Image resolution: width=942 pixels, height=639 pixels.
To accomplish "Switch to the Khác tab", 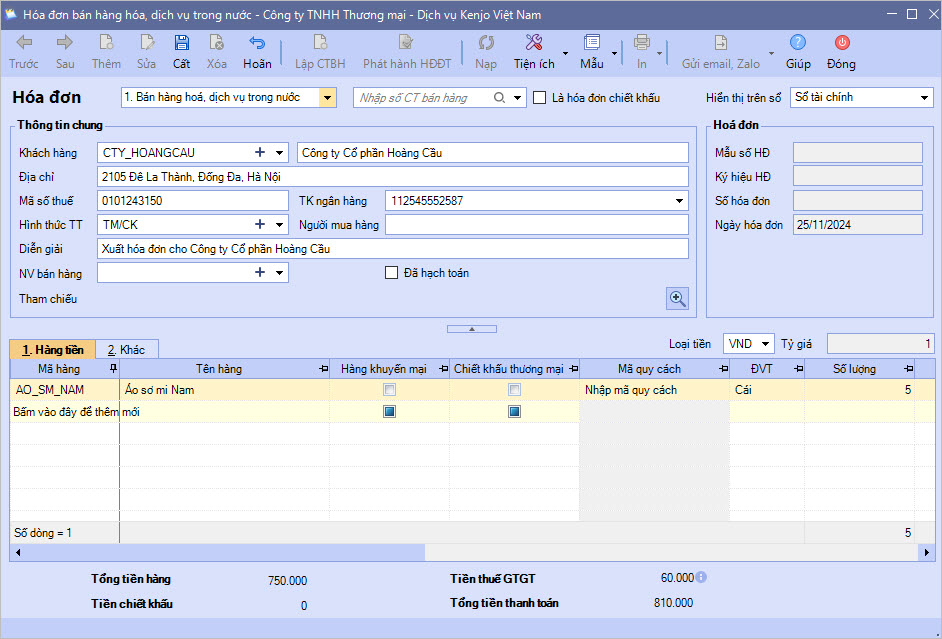I will 127,350.
